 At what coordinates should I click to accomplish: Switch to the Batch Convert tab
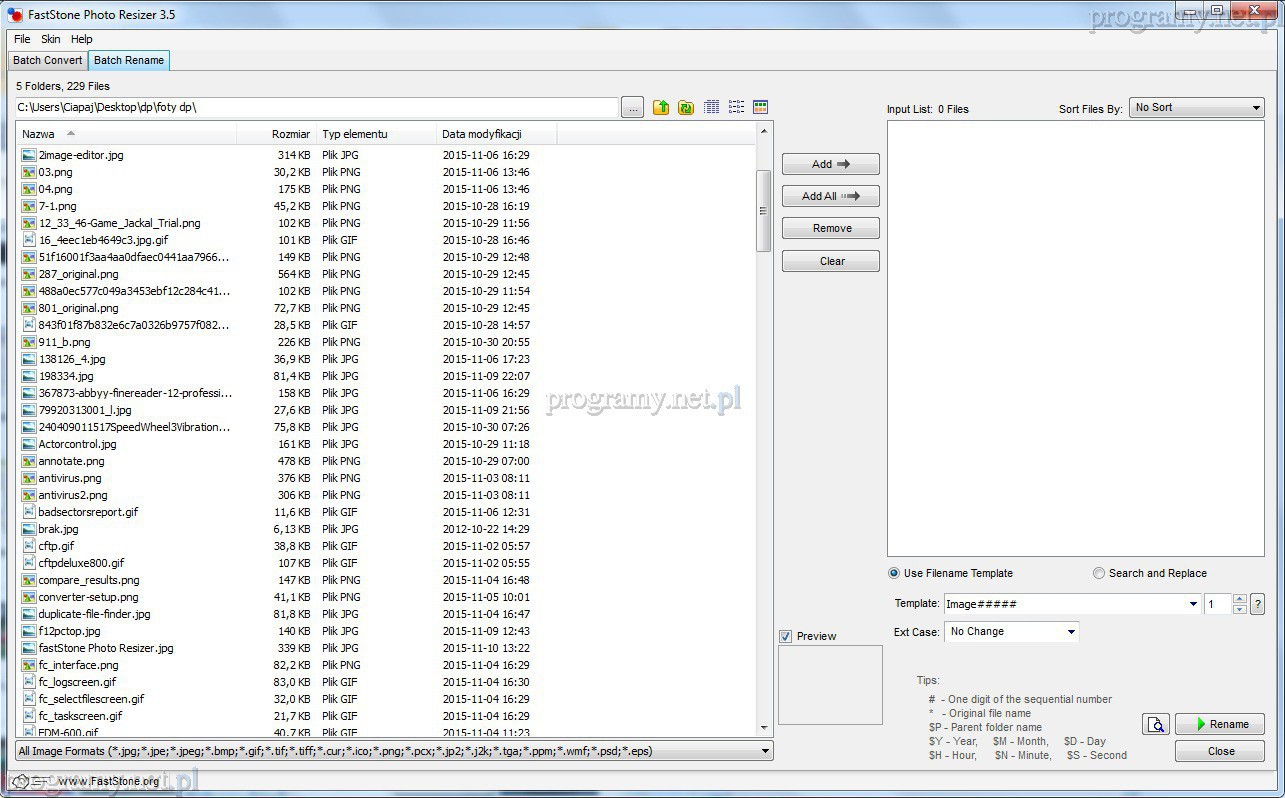(48, 60)
